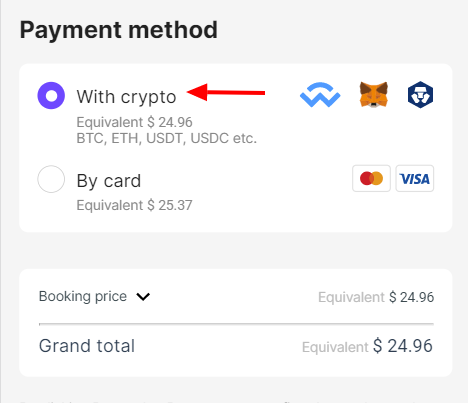Viewport: 468px width, 403px height.
Task: Click the MetaMask fox icon
Action: 374,95
